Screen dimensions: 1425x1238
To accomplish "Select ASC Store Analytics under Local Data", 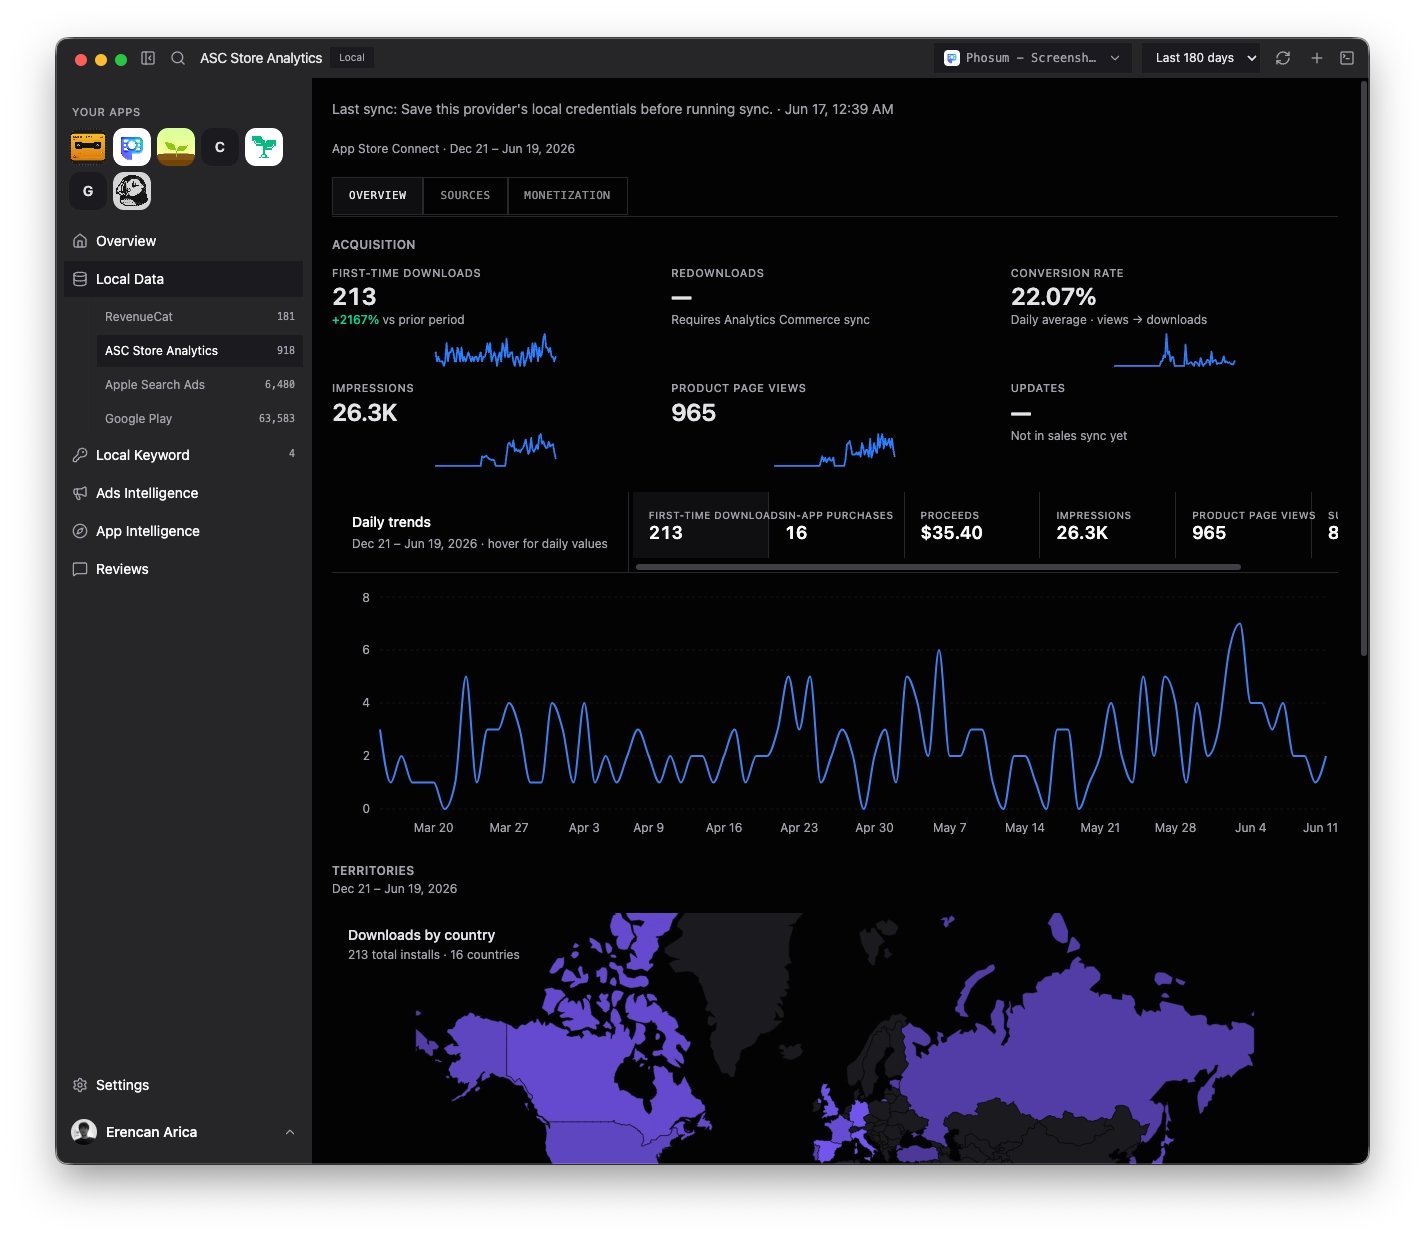I will click(199, 351).
